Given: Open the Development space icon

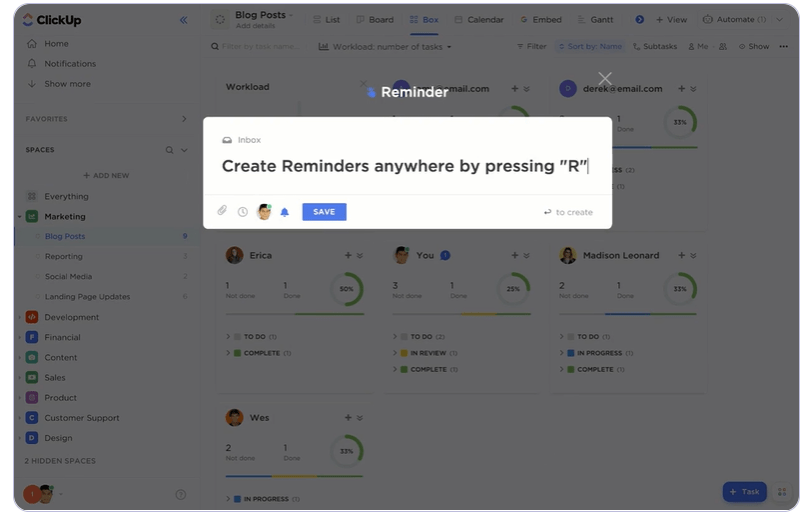Looking at the screenshot, I should [32, 317].
